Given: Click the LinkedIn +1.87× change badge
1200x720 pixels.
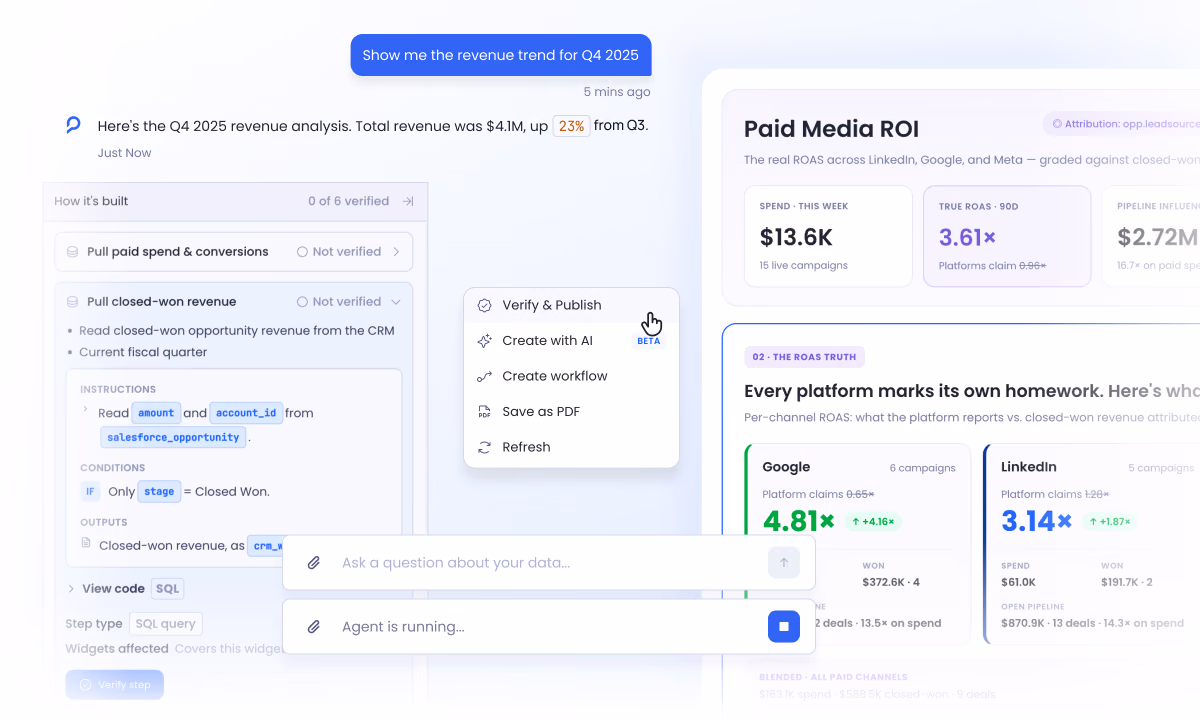Looking at the screenshot, I should point(1108,522).
